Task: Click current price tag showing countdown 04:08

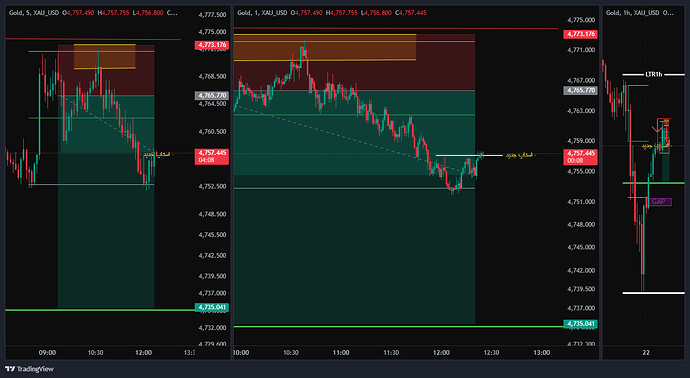Action: pyautogui.click(x=212, y=157)
